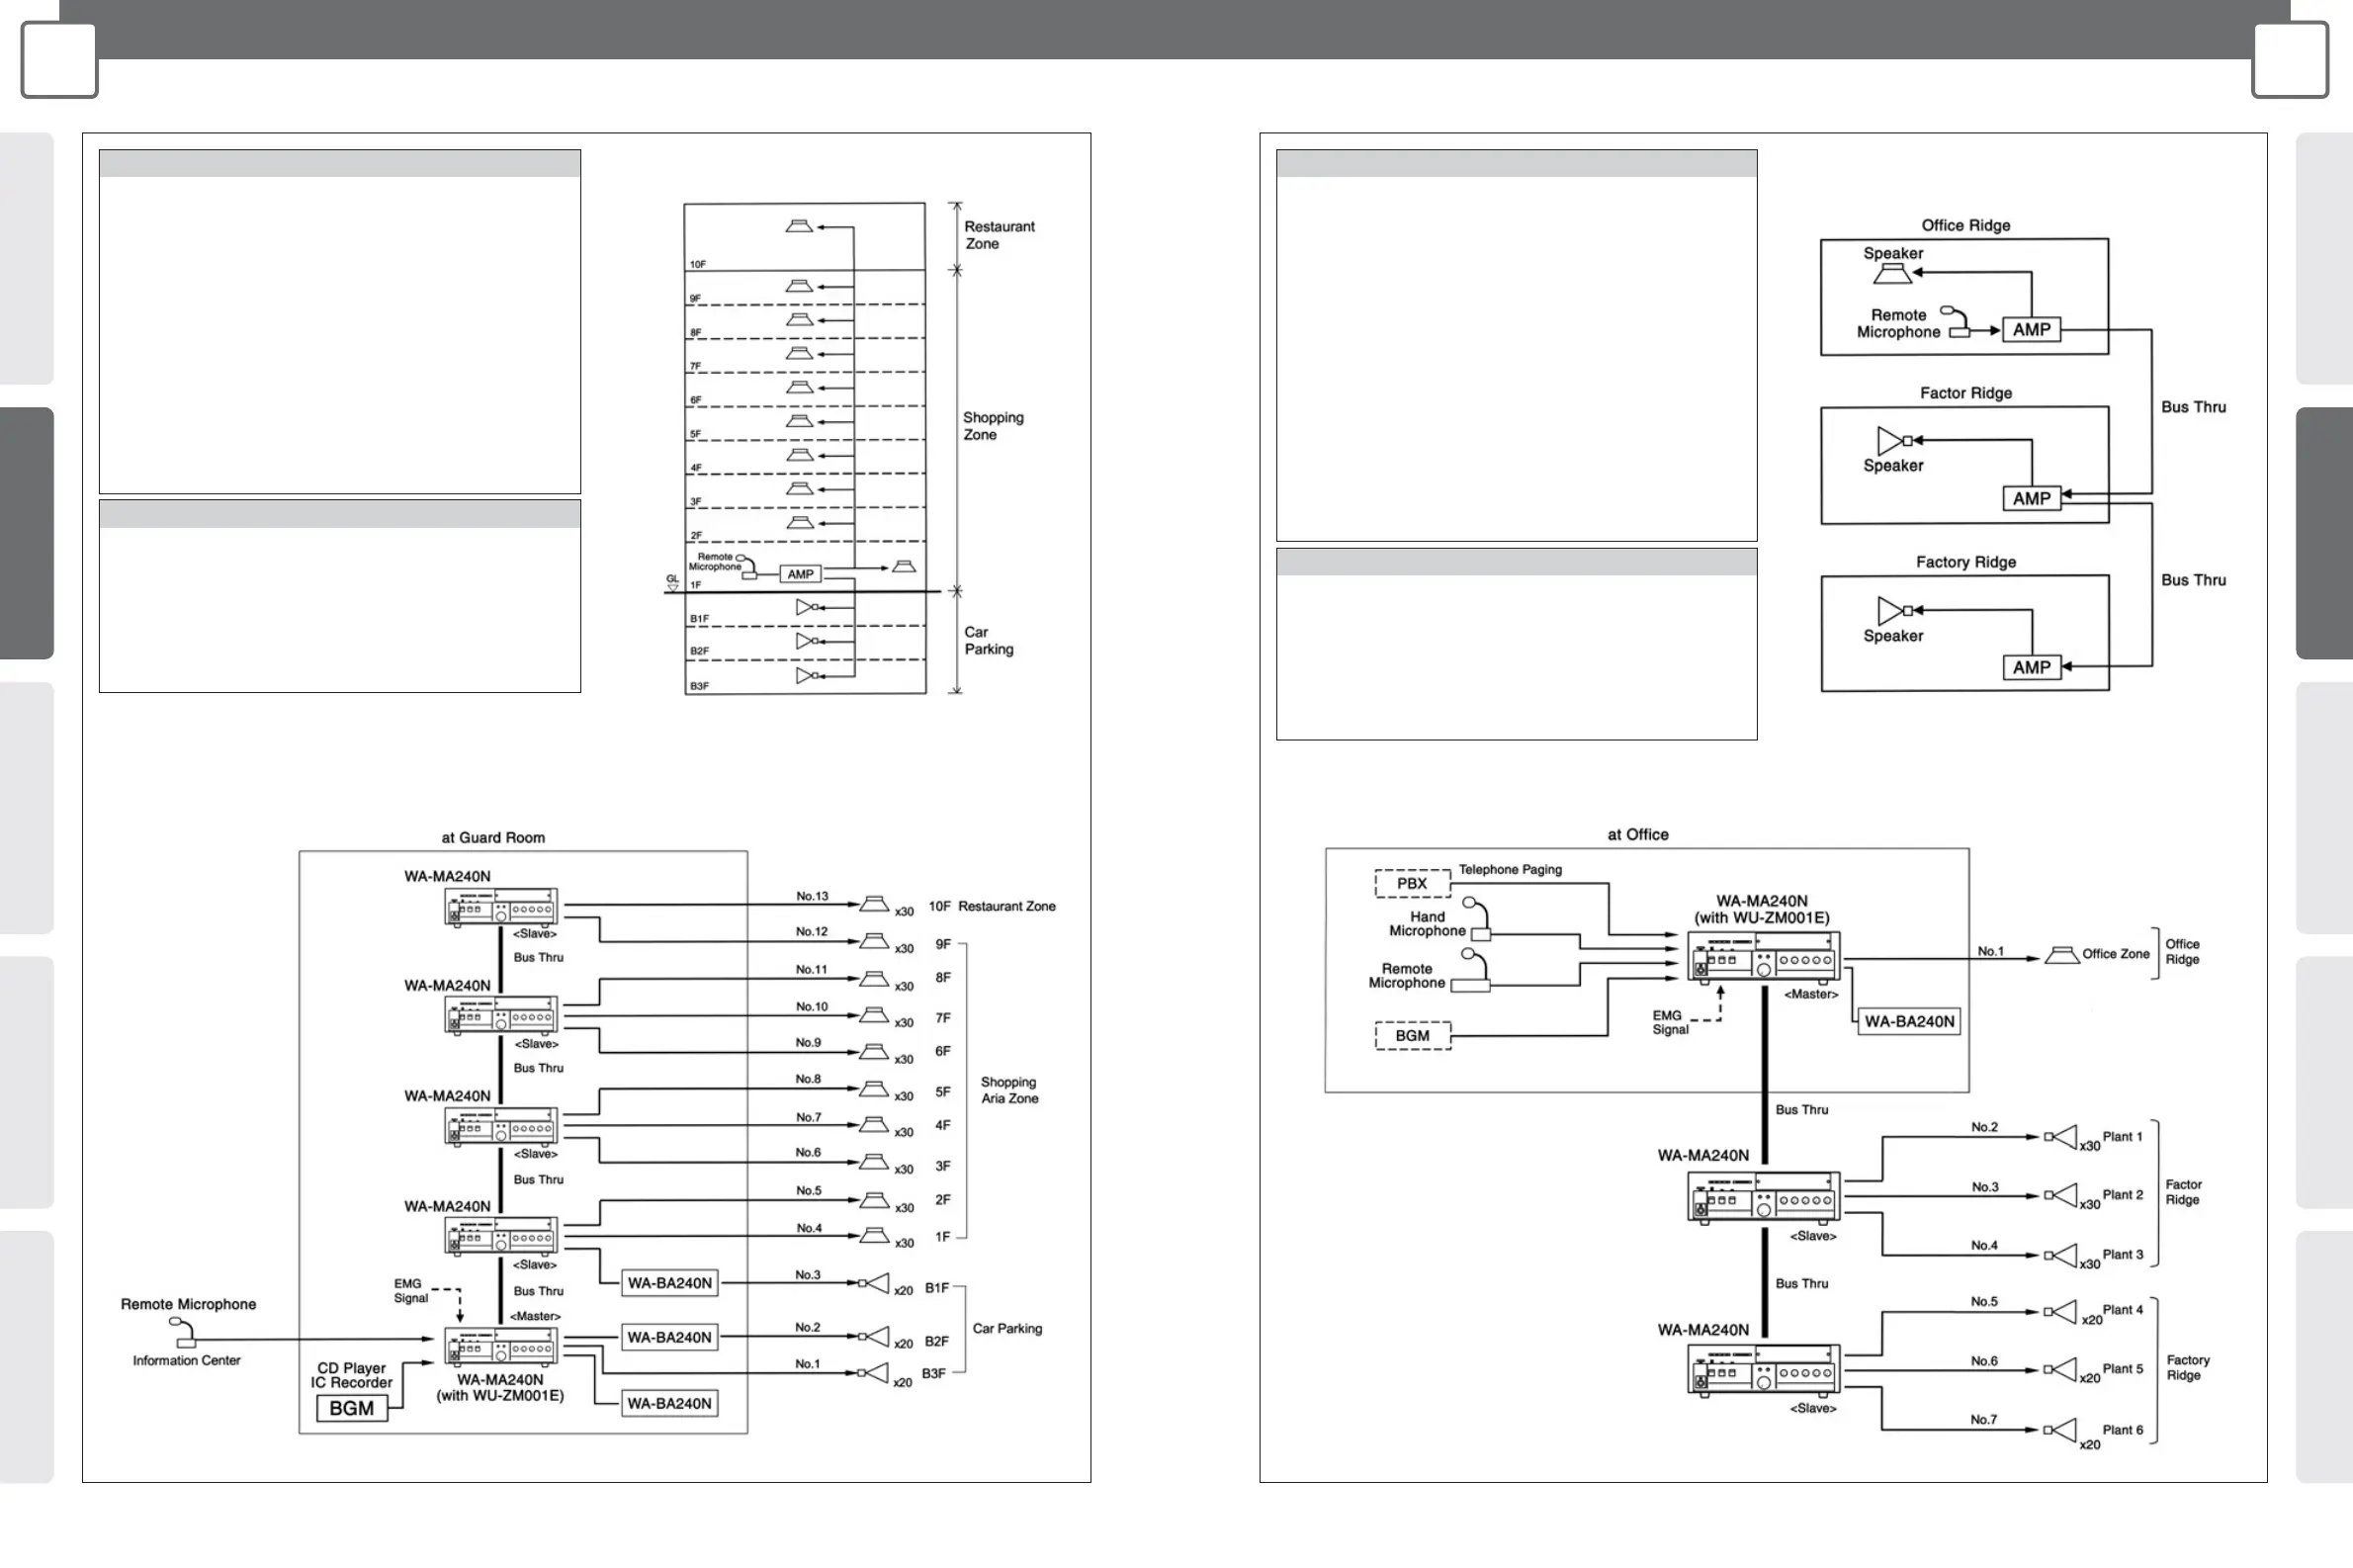Click the Office Zone speaker icon
The width and height of the screenshot is (2353, 1568).
click(x=2061, y=956)
